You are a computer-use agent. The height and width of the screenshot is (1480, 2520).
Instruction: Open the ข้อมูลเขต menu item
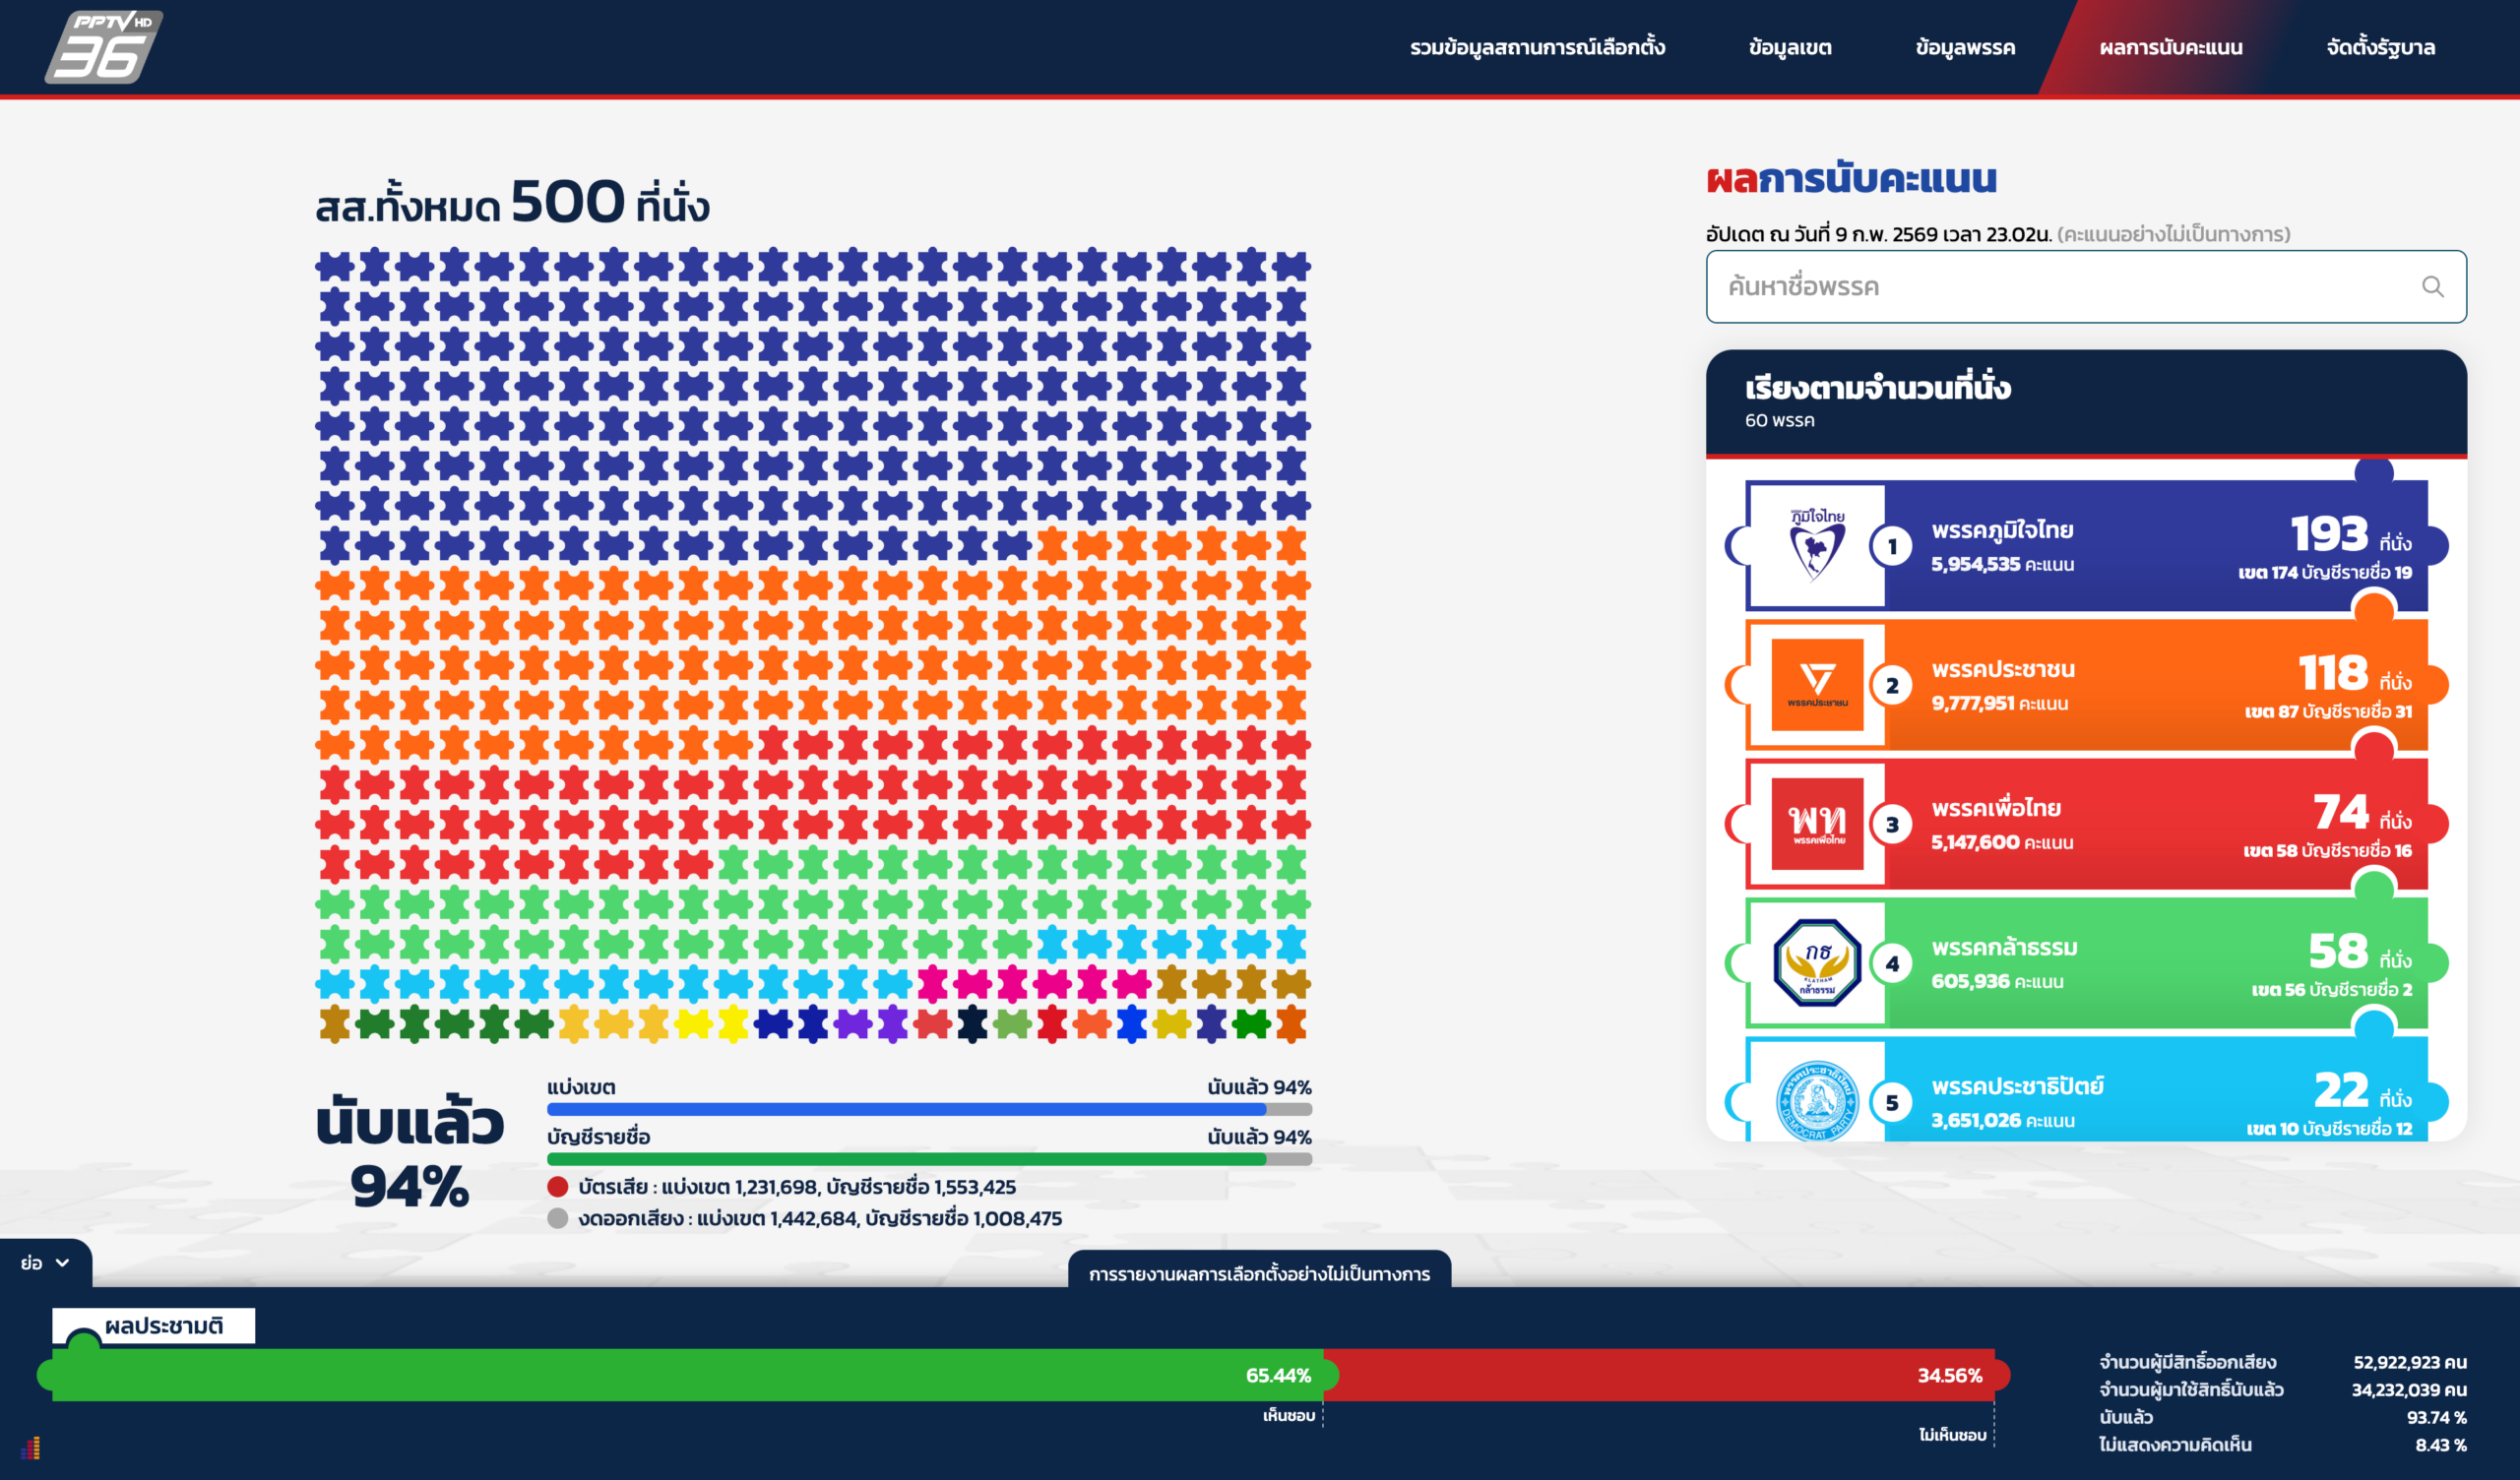1789,47
